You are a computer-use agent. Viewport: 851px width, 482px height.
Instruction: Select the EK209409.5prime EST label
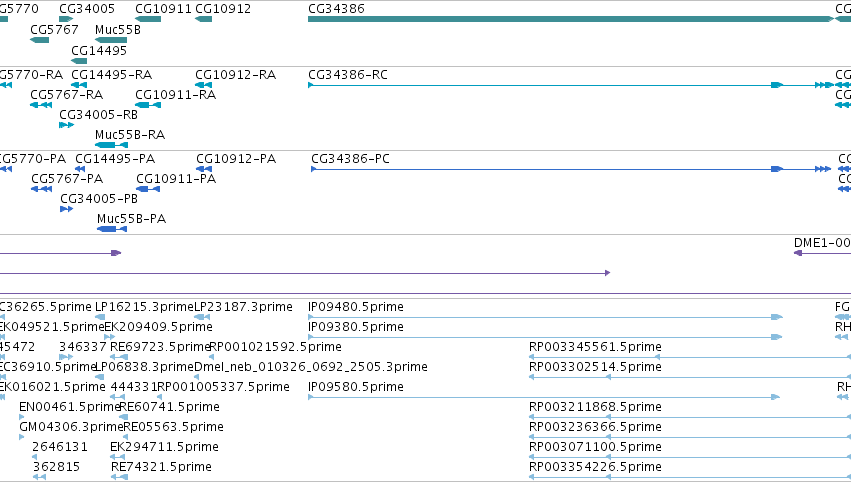pyautogui.click(x=158, y=327)
